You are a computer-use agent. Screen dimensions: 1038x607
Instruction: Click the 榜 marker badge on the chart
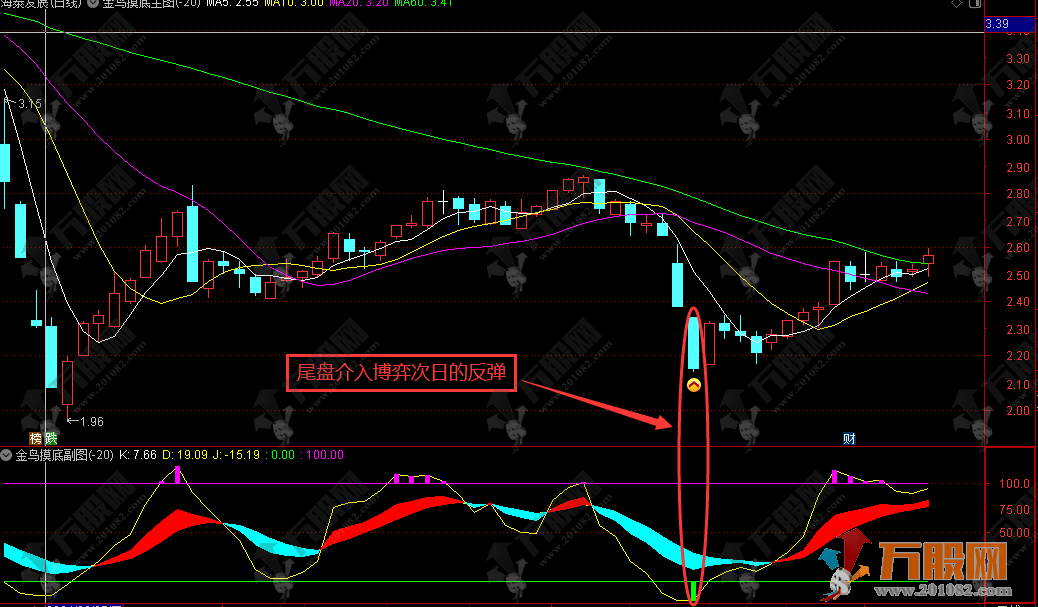click(x=36, y=438)
